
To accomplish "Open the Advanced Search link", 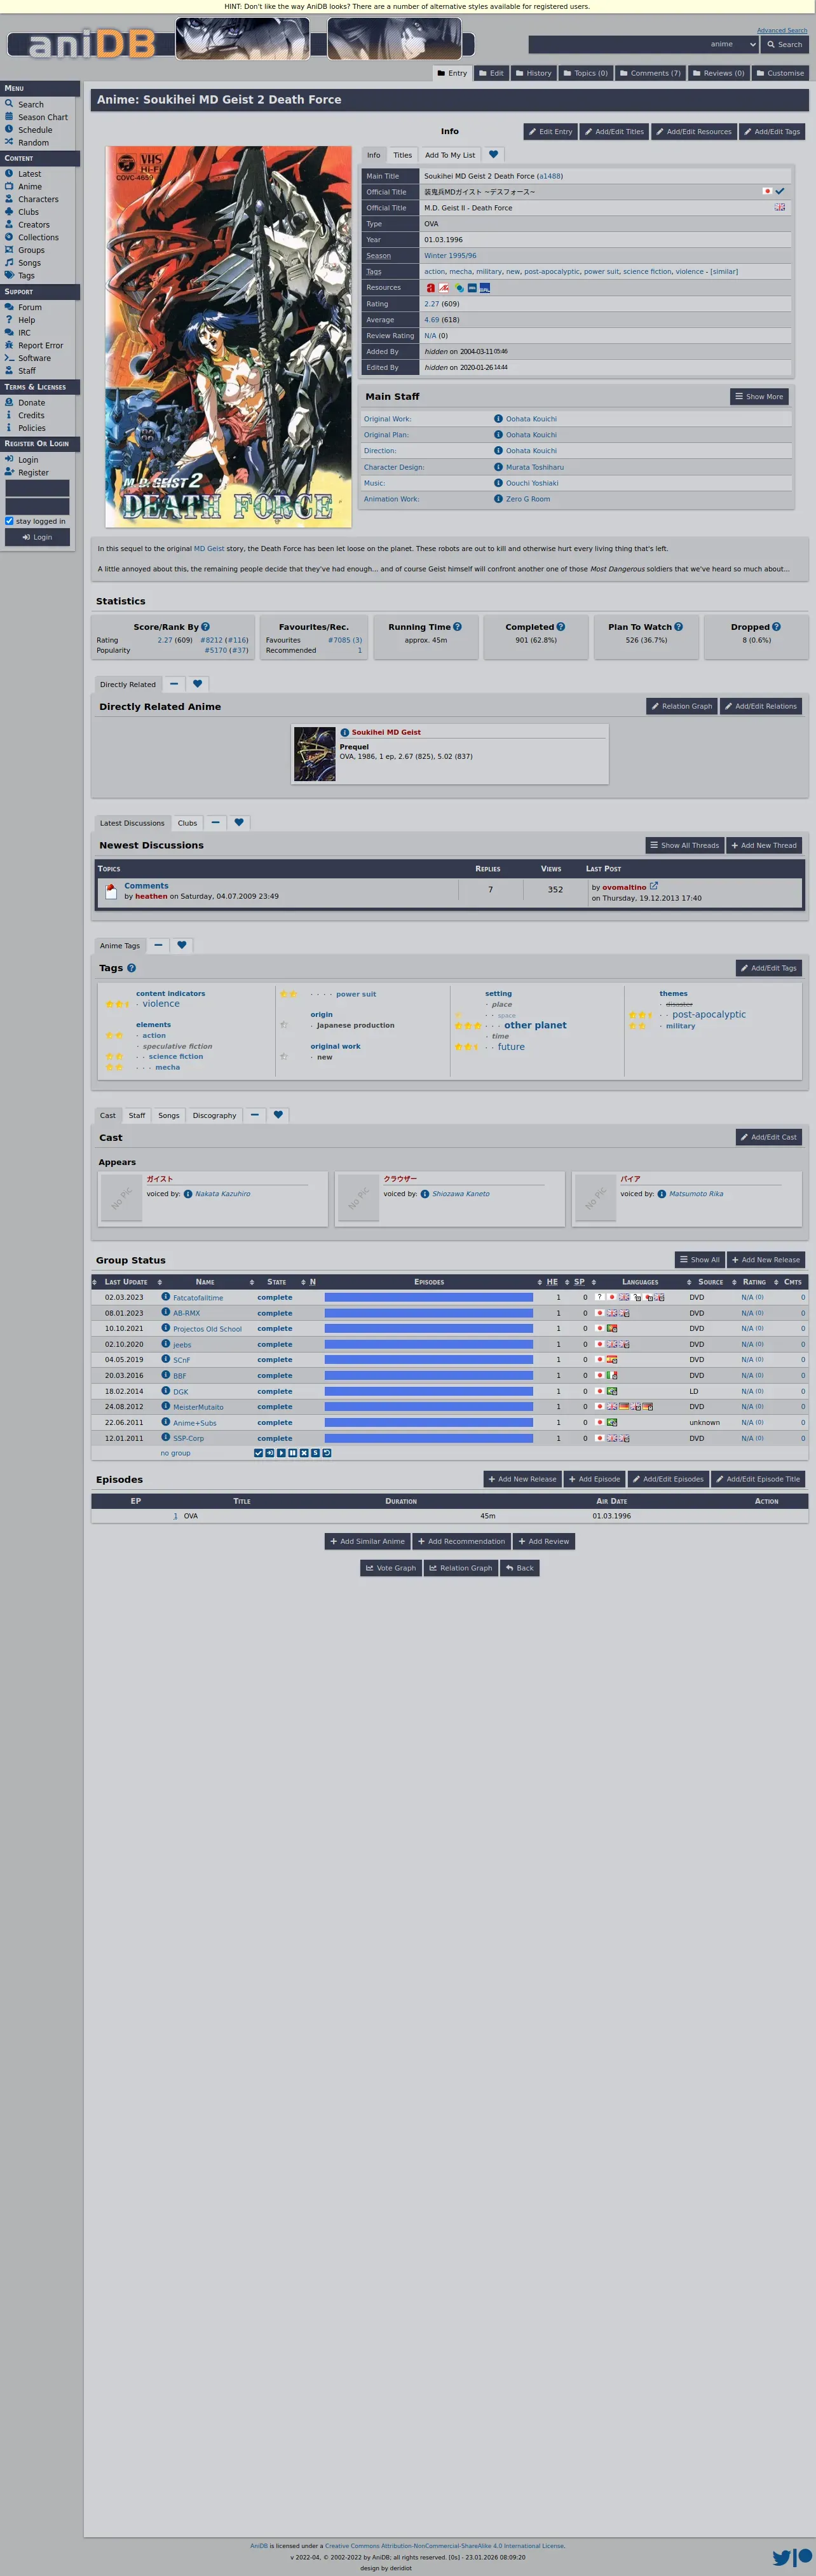I will (x=782, y=30).
